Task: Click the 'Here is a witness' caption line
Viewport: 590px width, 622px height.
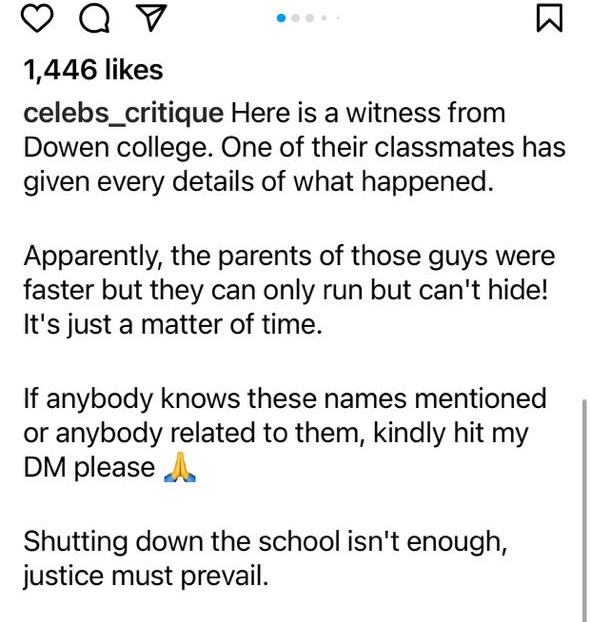Action: pos(368,113)
